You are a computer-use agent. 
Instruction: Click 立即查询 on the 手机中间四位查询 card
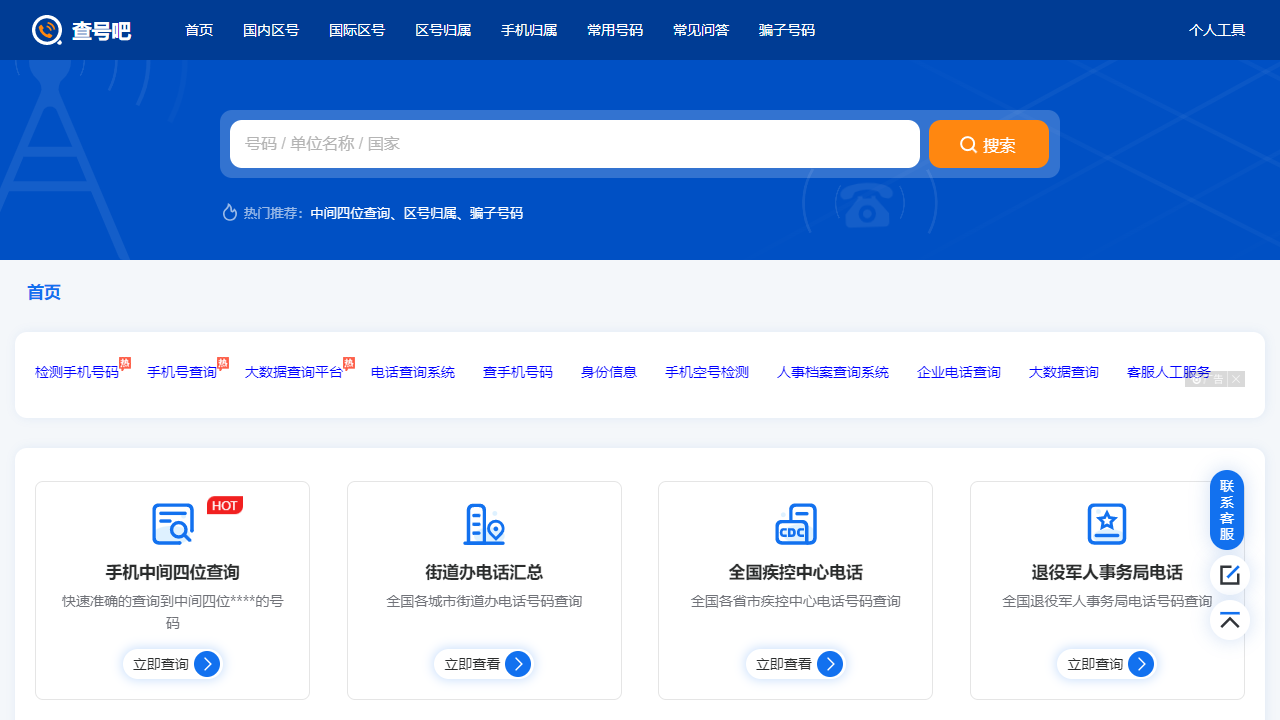point(172,663)
